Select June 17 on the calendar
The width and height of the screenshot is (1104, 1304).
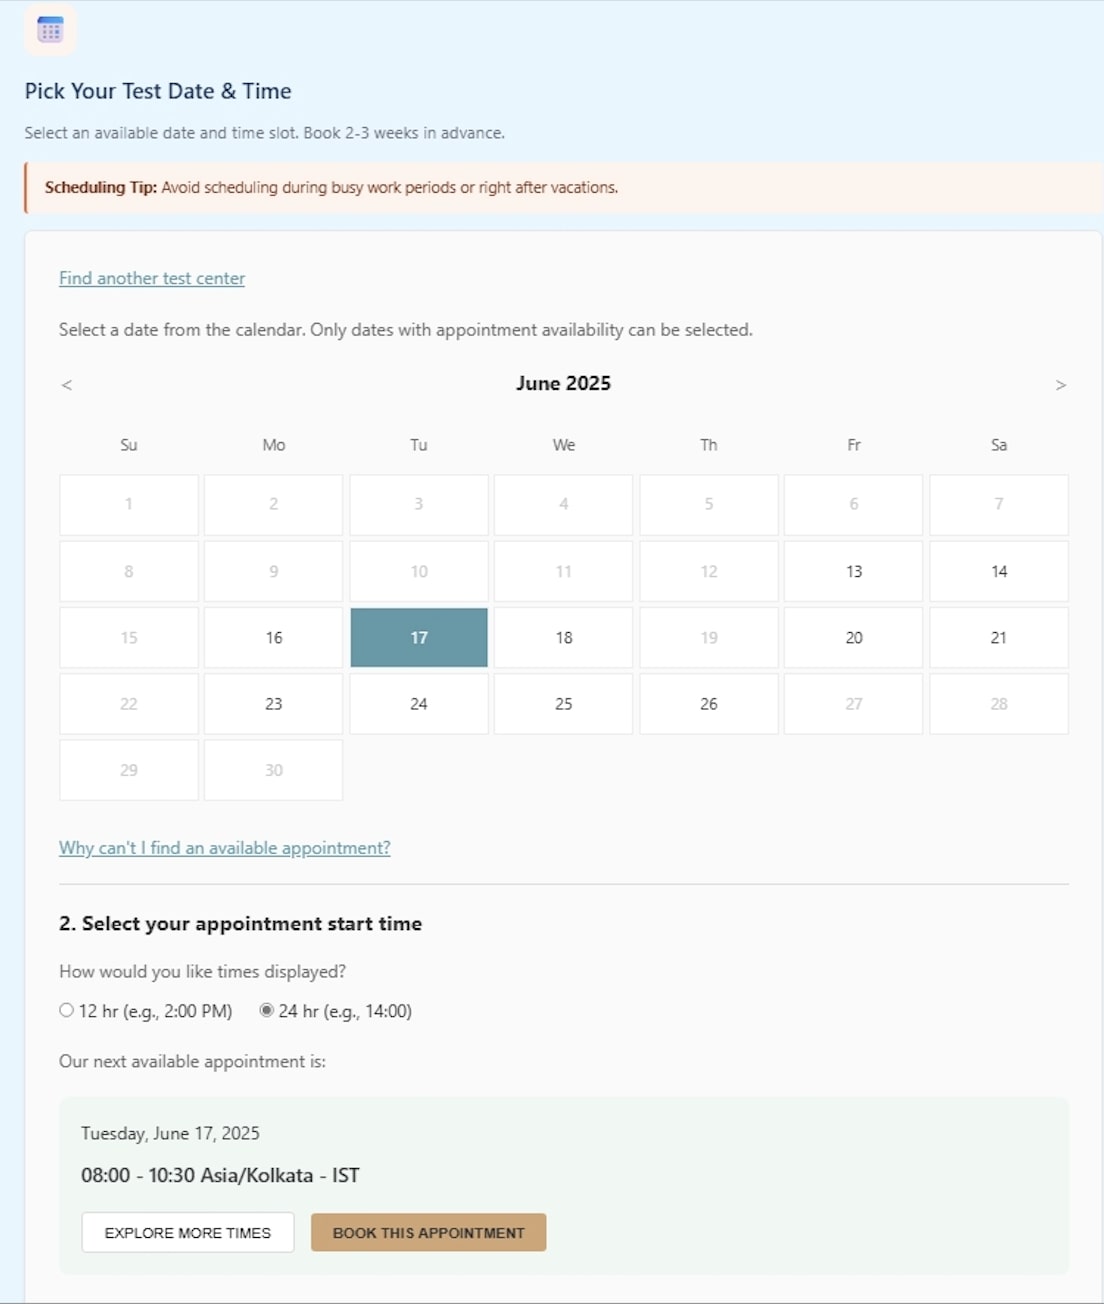(x=418, y=637)
